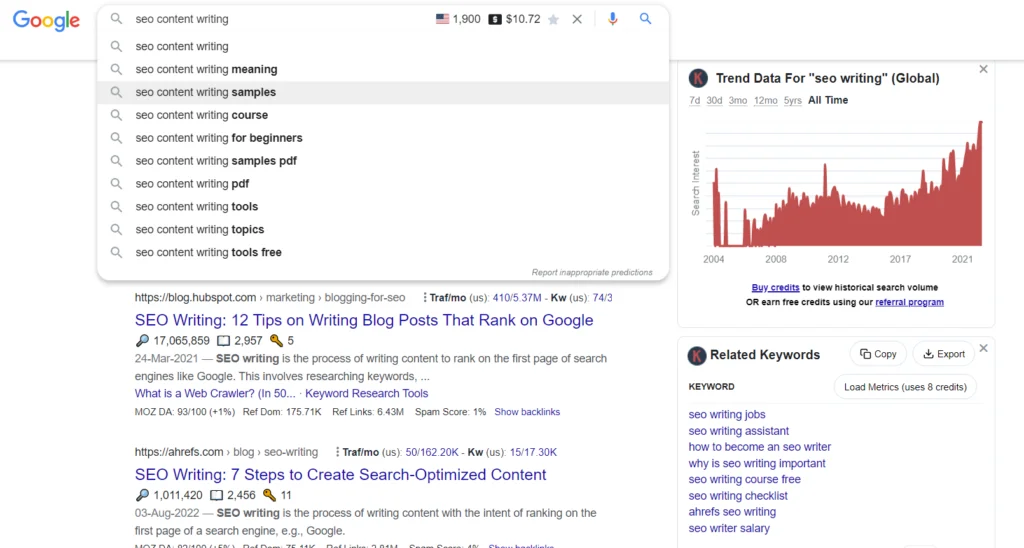Viewport: 1024px width, 548px height.
Task: Click Show backlinks for HubSpot result
Action: tap(527, 412)
